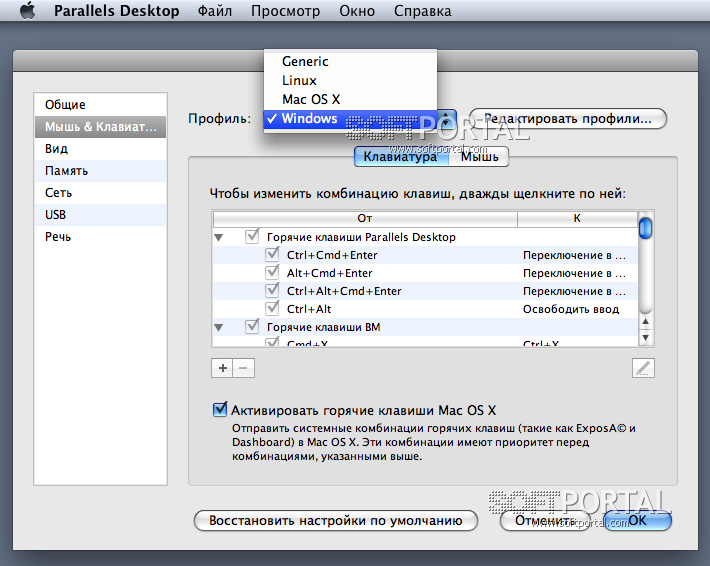Click Редактировать профили button

pos(568,119)
